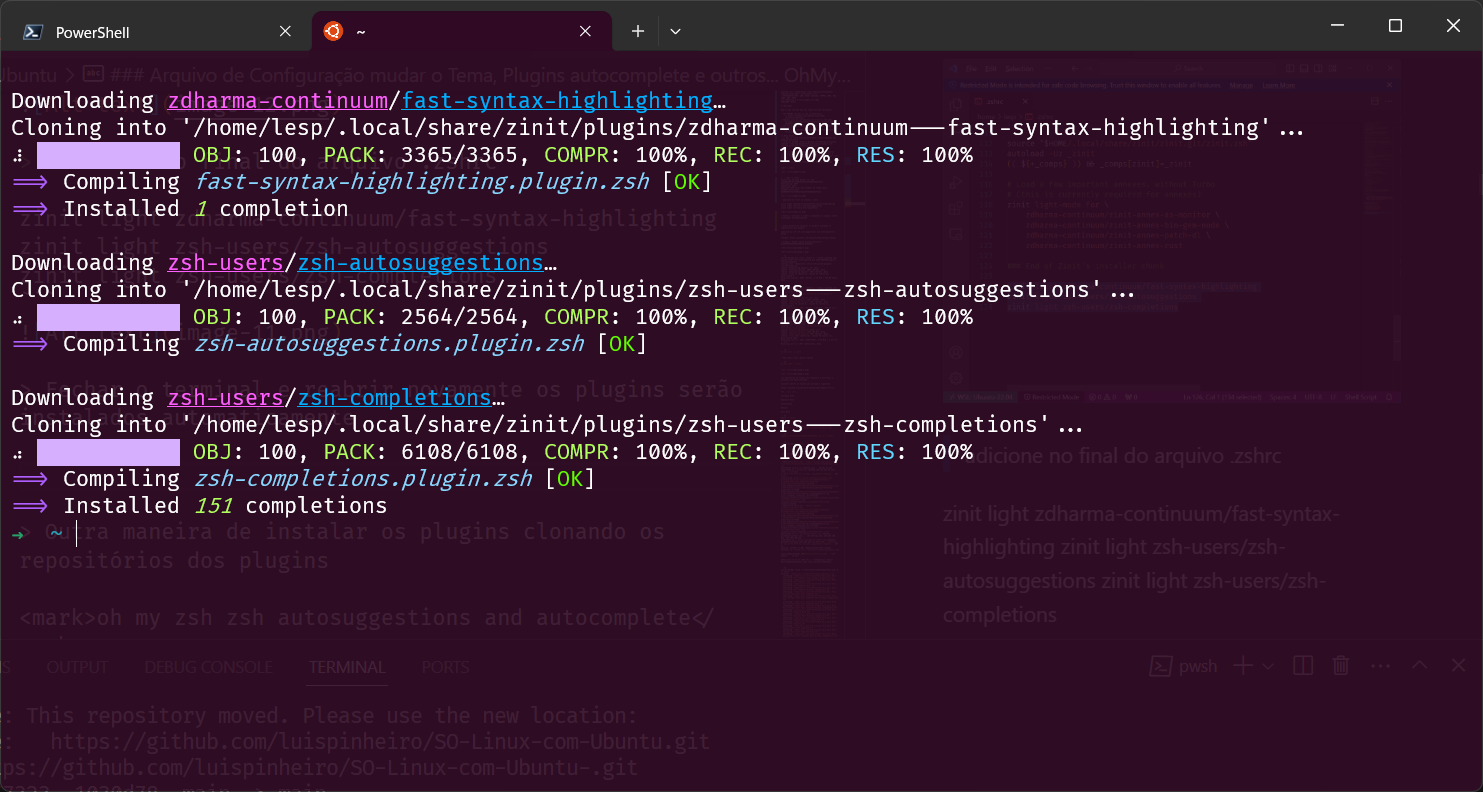Click progress bar on PACK: 2564/2564 line
Viewport: 1483px width, 792px height.
pyautogui.click(x=108, y=317)
